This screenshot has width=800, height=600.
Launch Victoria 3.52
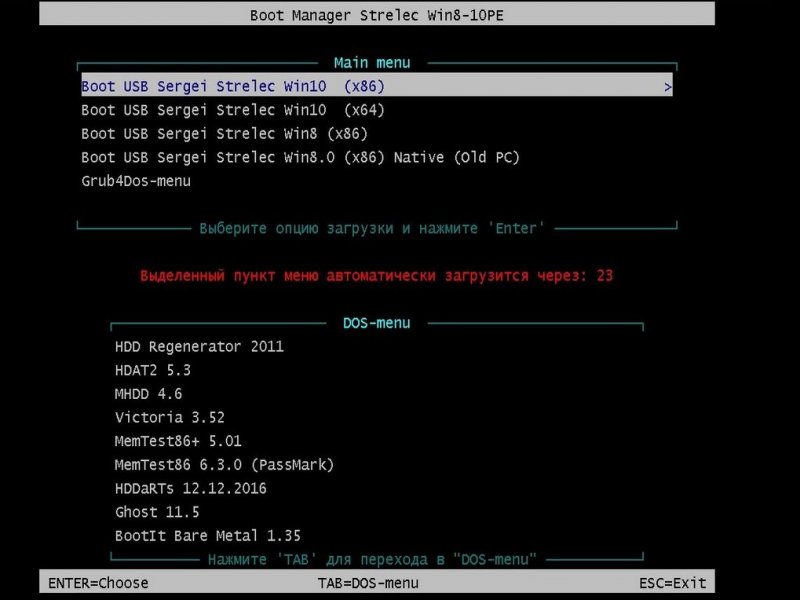click(x=169, y=417)
